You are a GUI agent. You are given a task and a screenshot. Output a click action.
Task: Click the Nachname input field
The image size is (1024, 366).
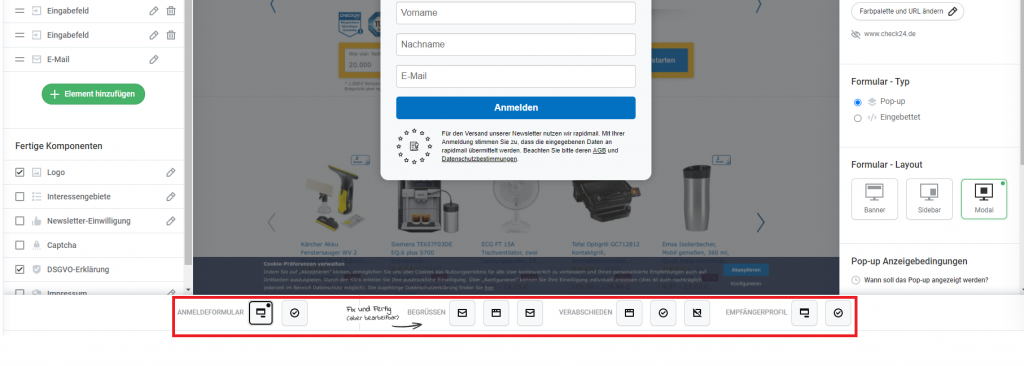point(516,44)
